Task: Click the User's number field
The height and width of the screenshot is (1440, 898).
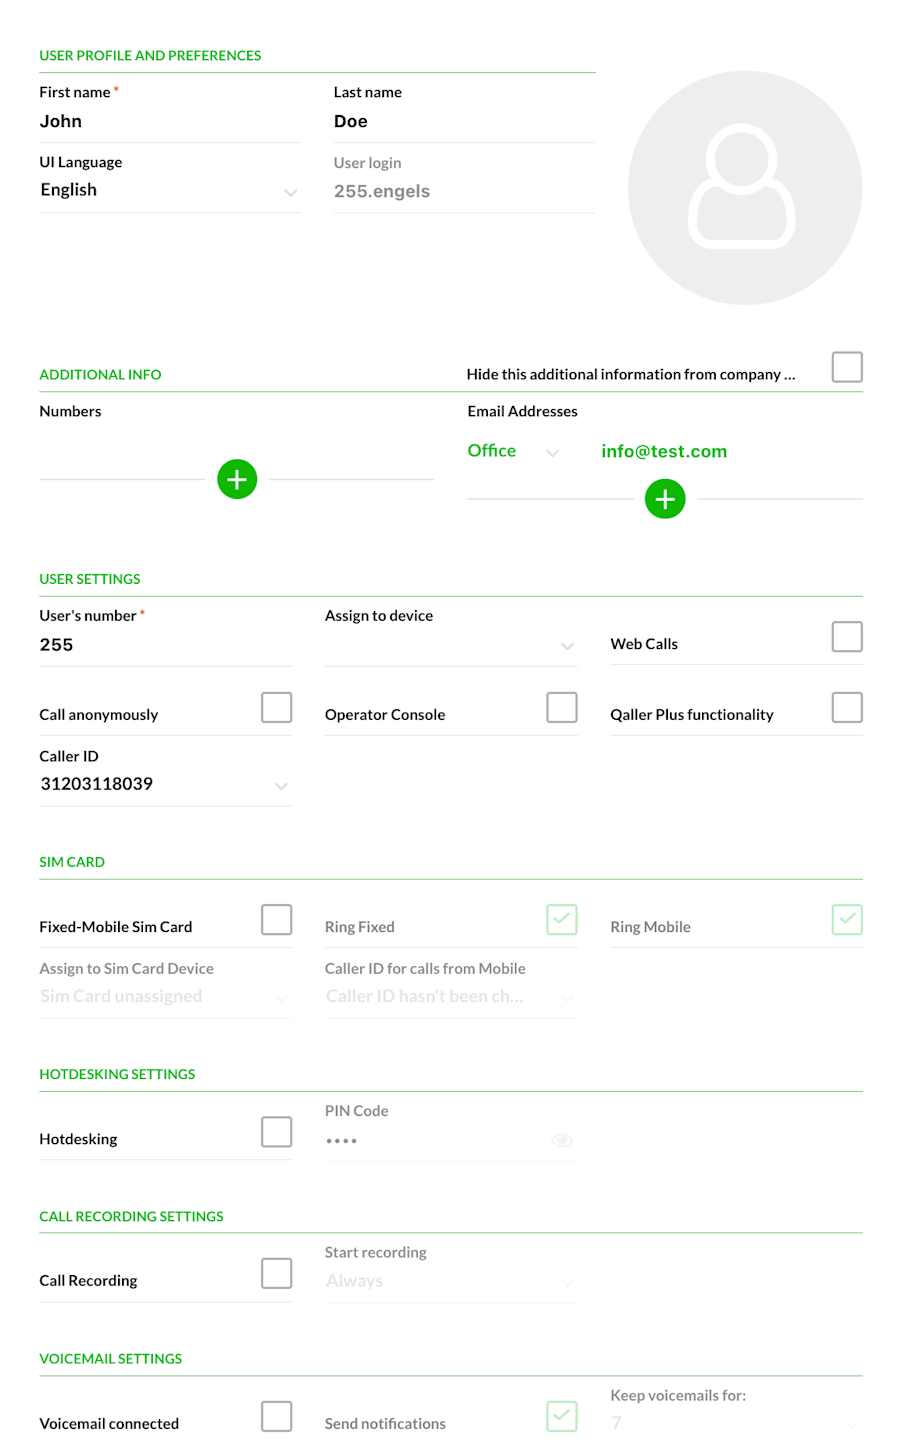Action: pyautogui.click(x=165, y=645)
